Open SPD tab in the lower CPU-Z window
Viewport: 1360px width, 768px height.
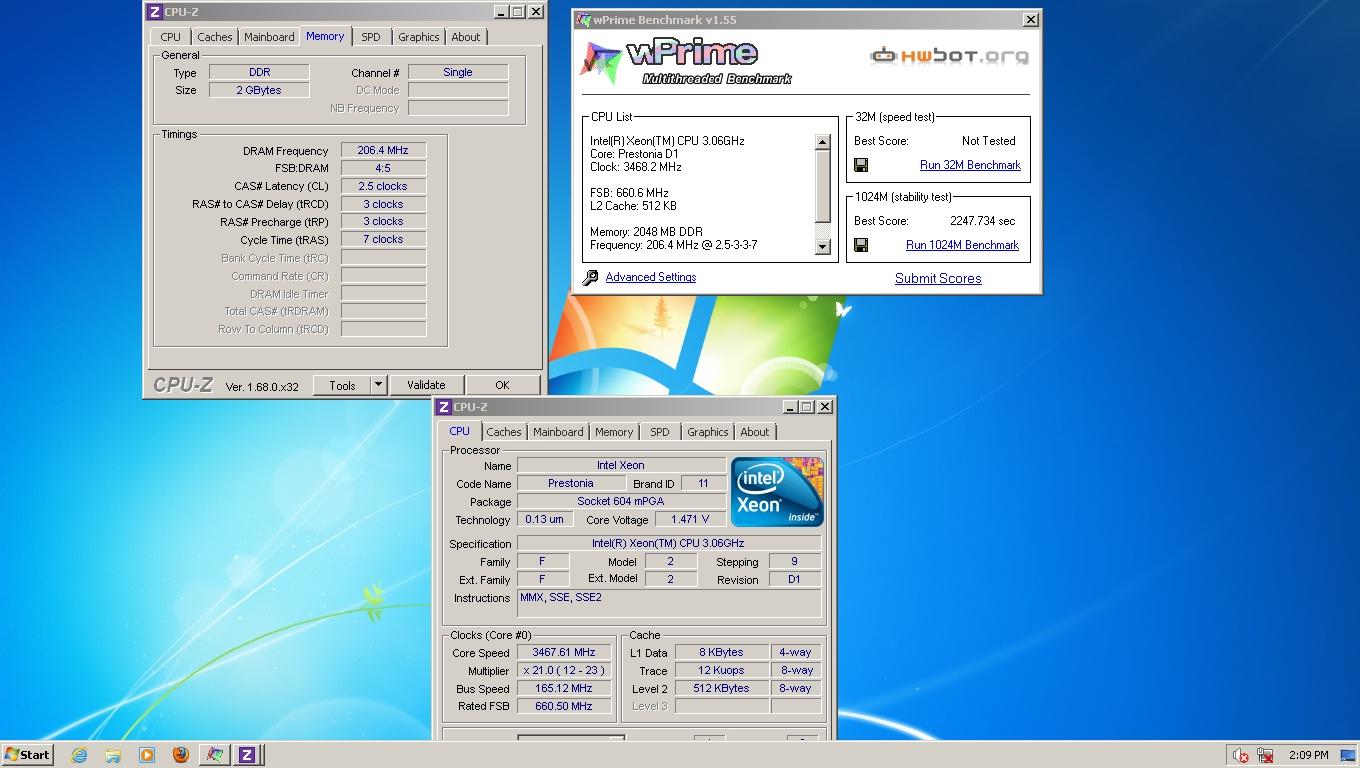pyautogui.click(x=660, y=432)
